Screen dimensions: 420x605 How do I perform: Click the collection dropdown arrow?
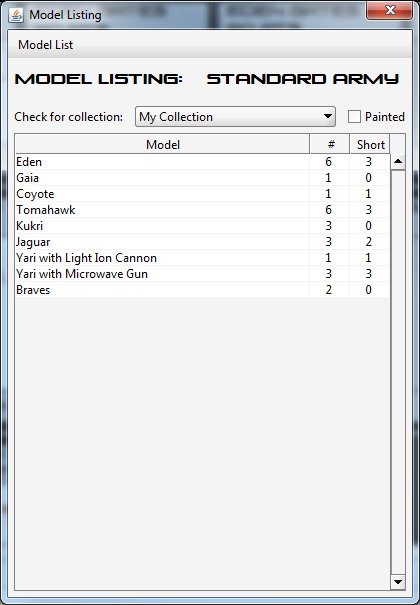(328, 116)
